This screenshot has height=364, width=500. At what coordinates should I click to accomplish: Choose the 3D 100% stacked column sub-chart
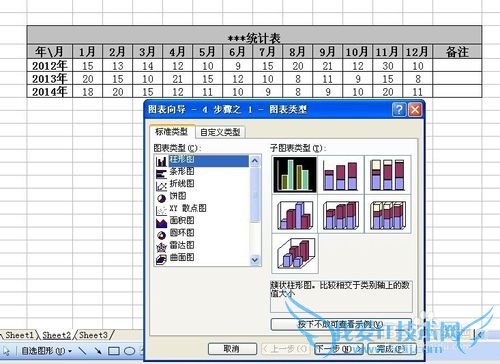pos(388,214)
